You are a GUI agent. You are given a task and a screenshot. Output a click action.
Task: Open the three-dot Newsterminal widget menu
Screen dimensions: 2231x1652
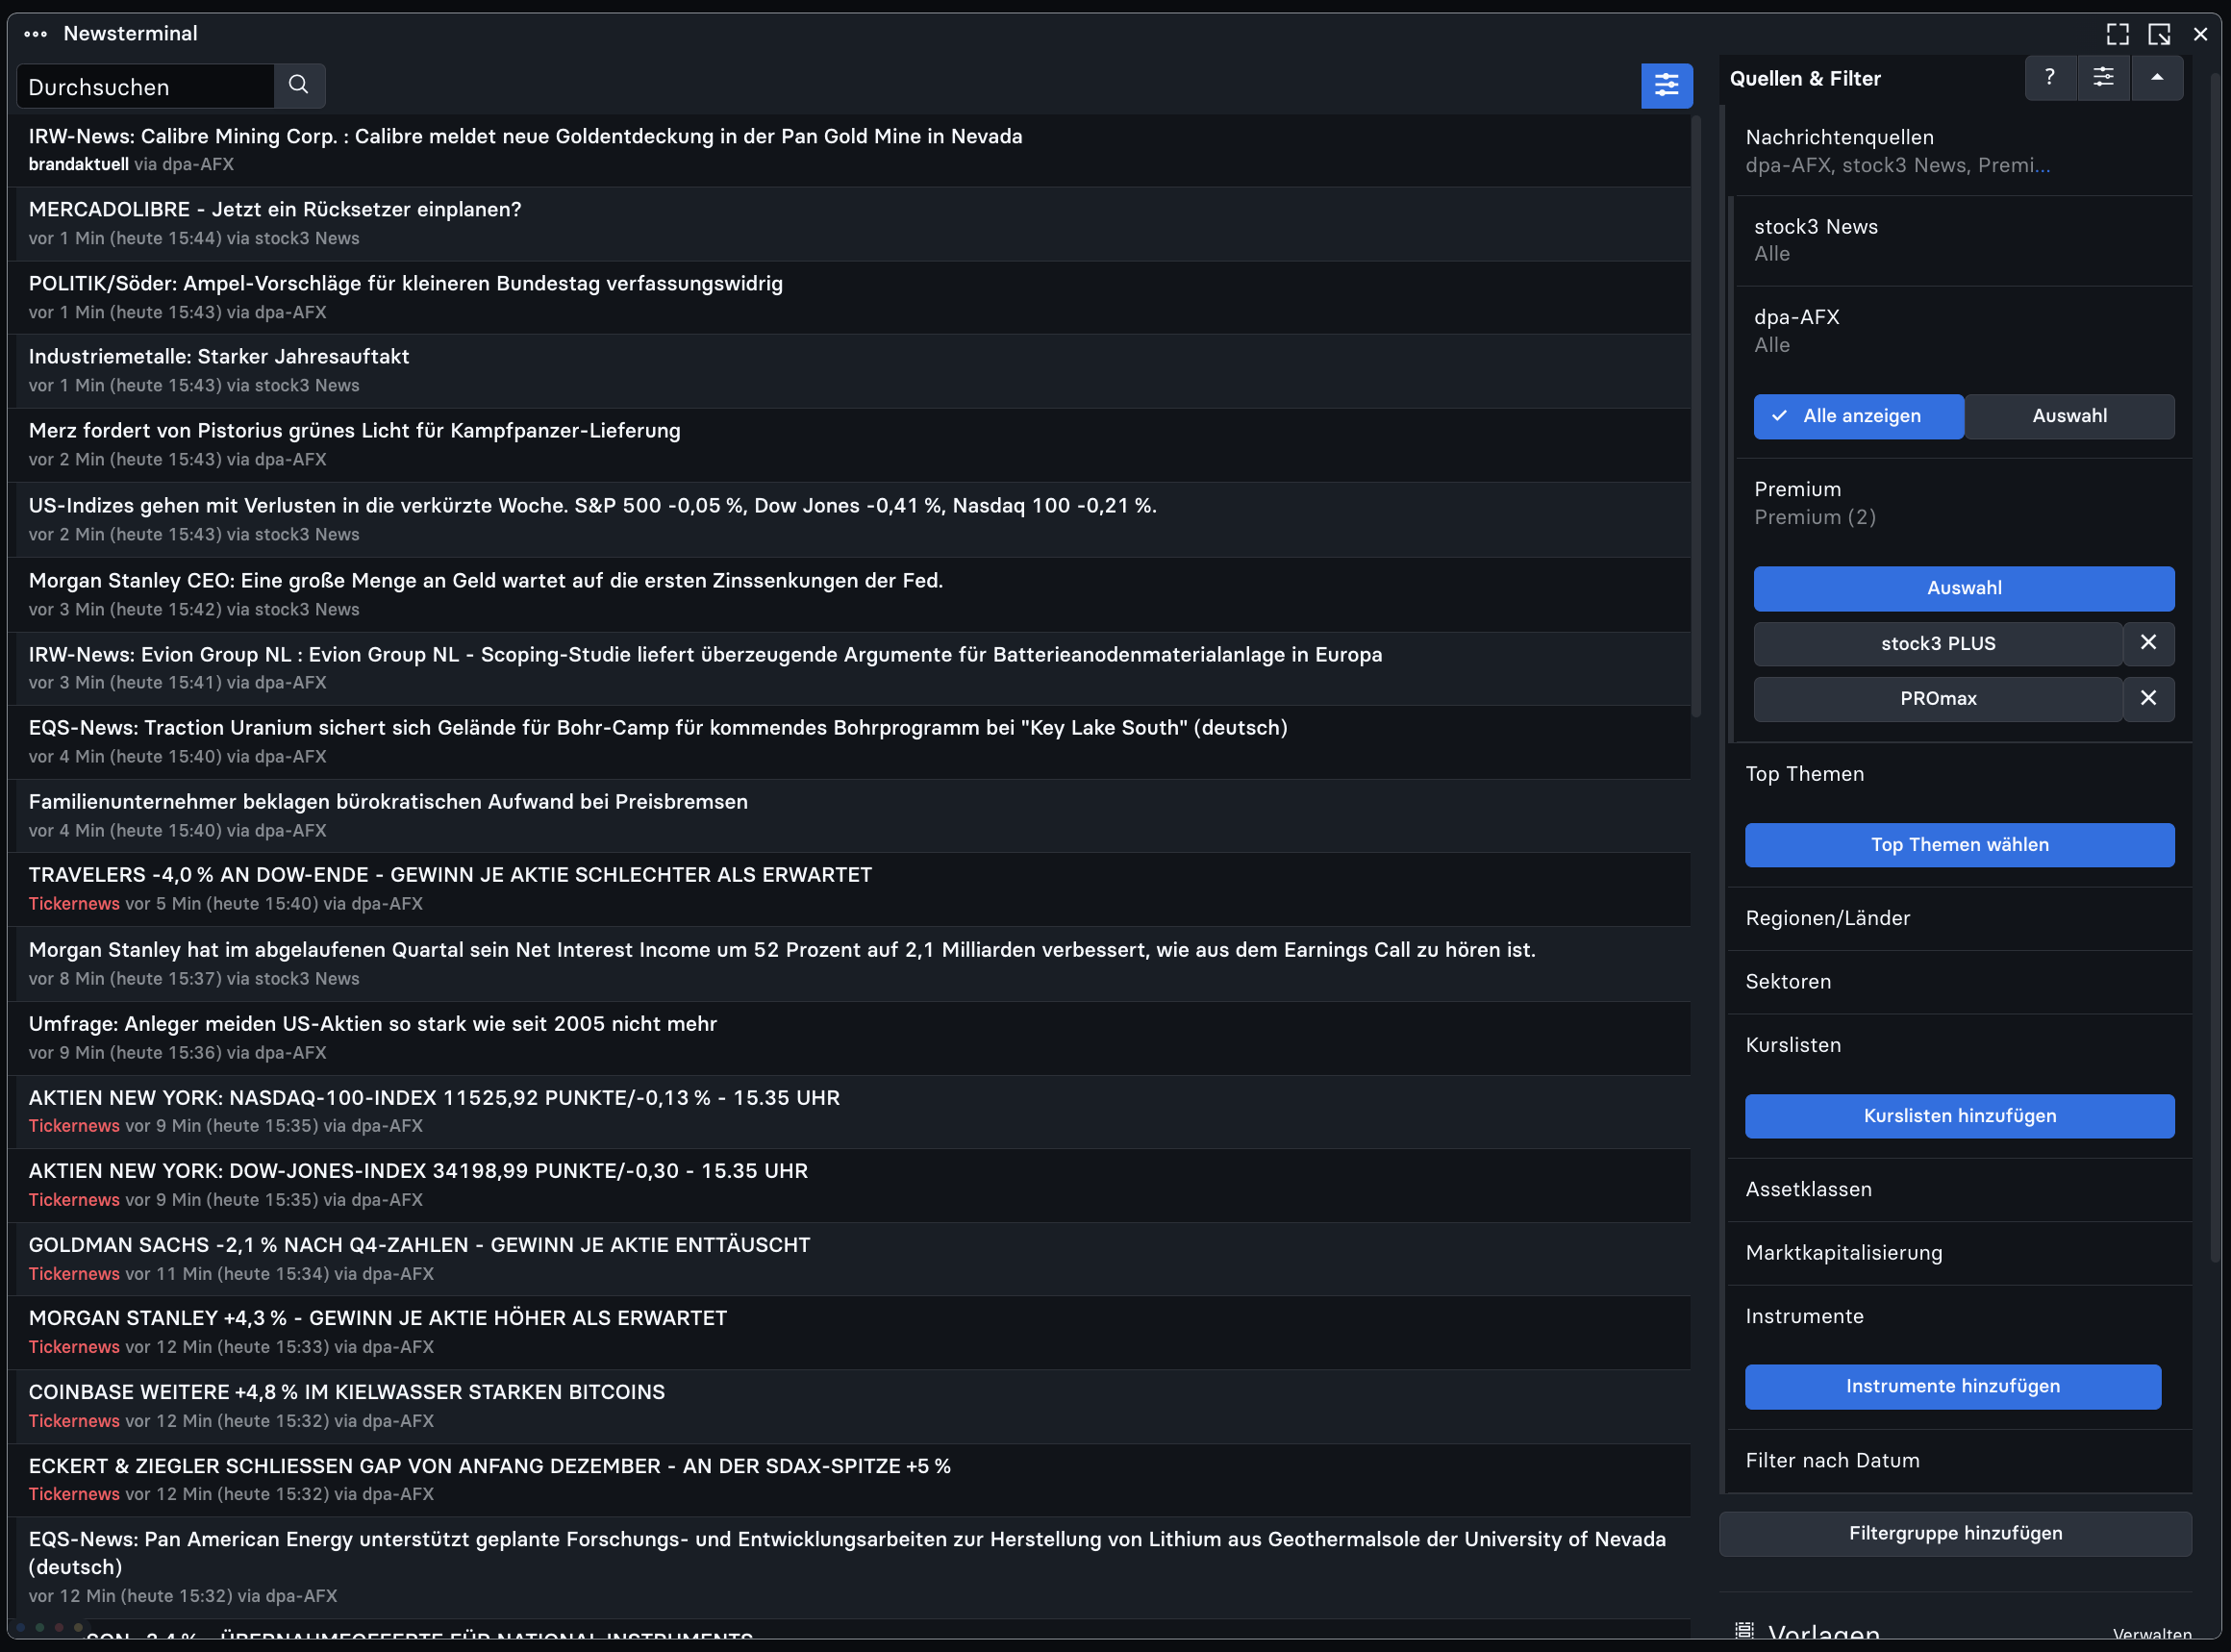(36, 33)
